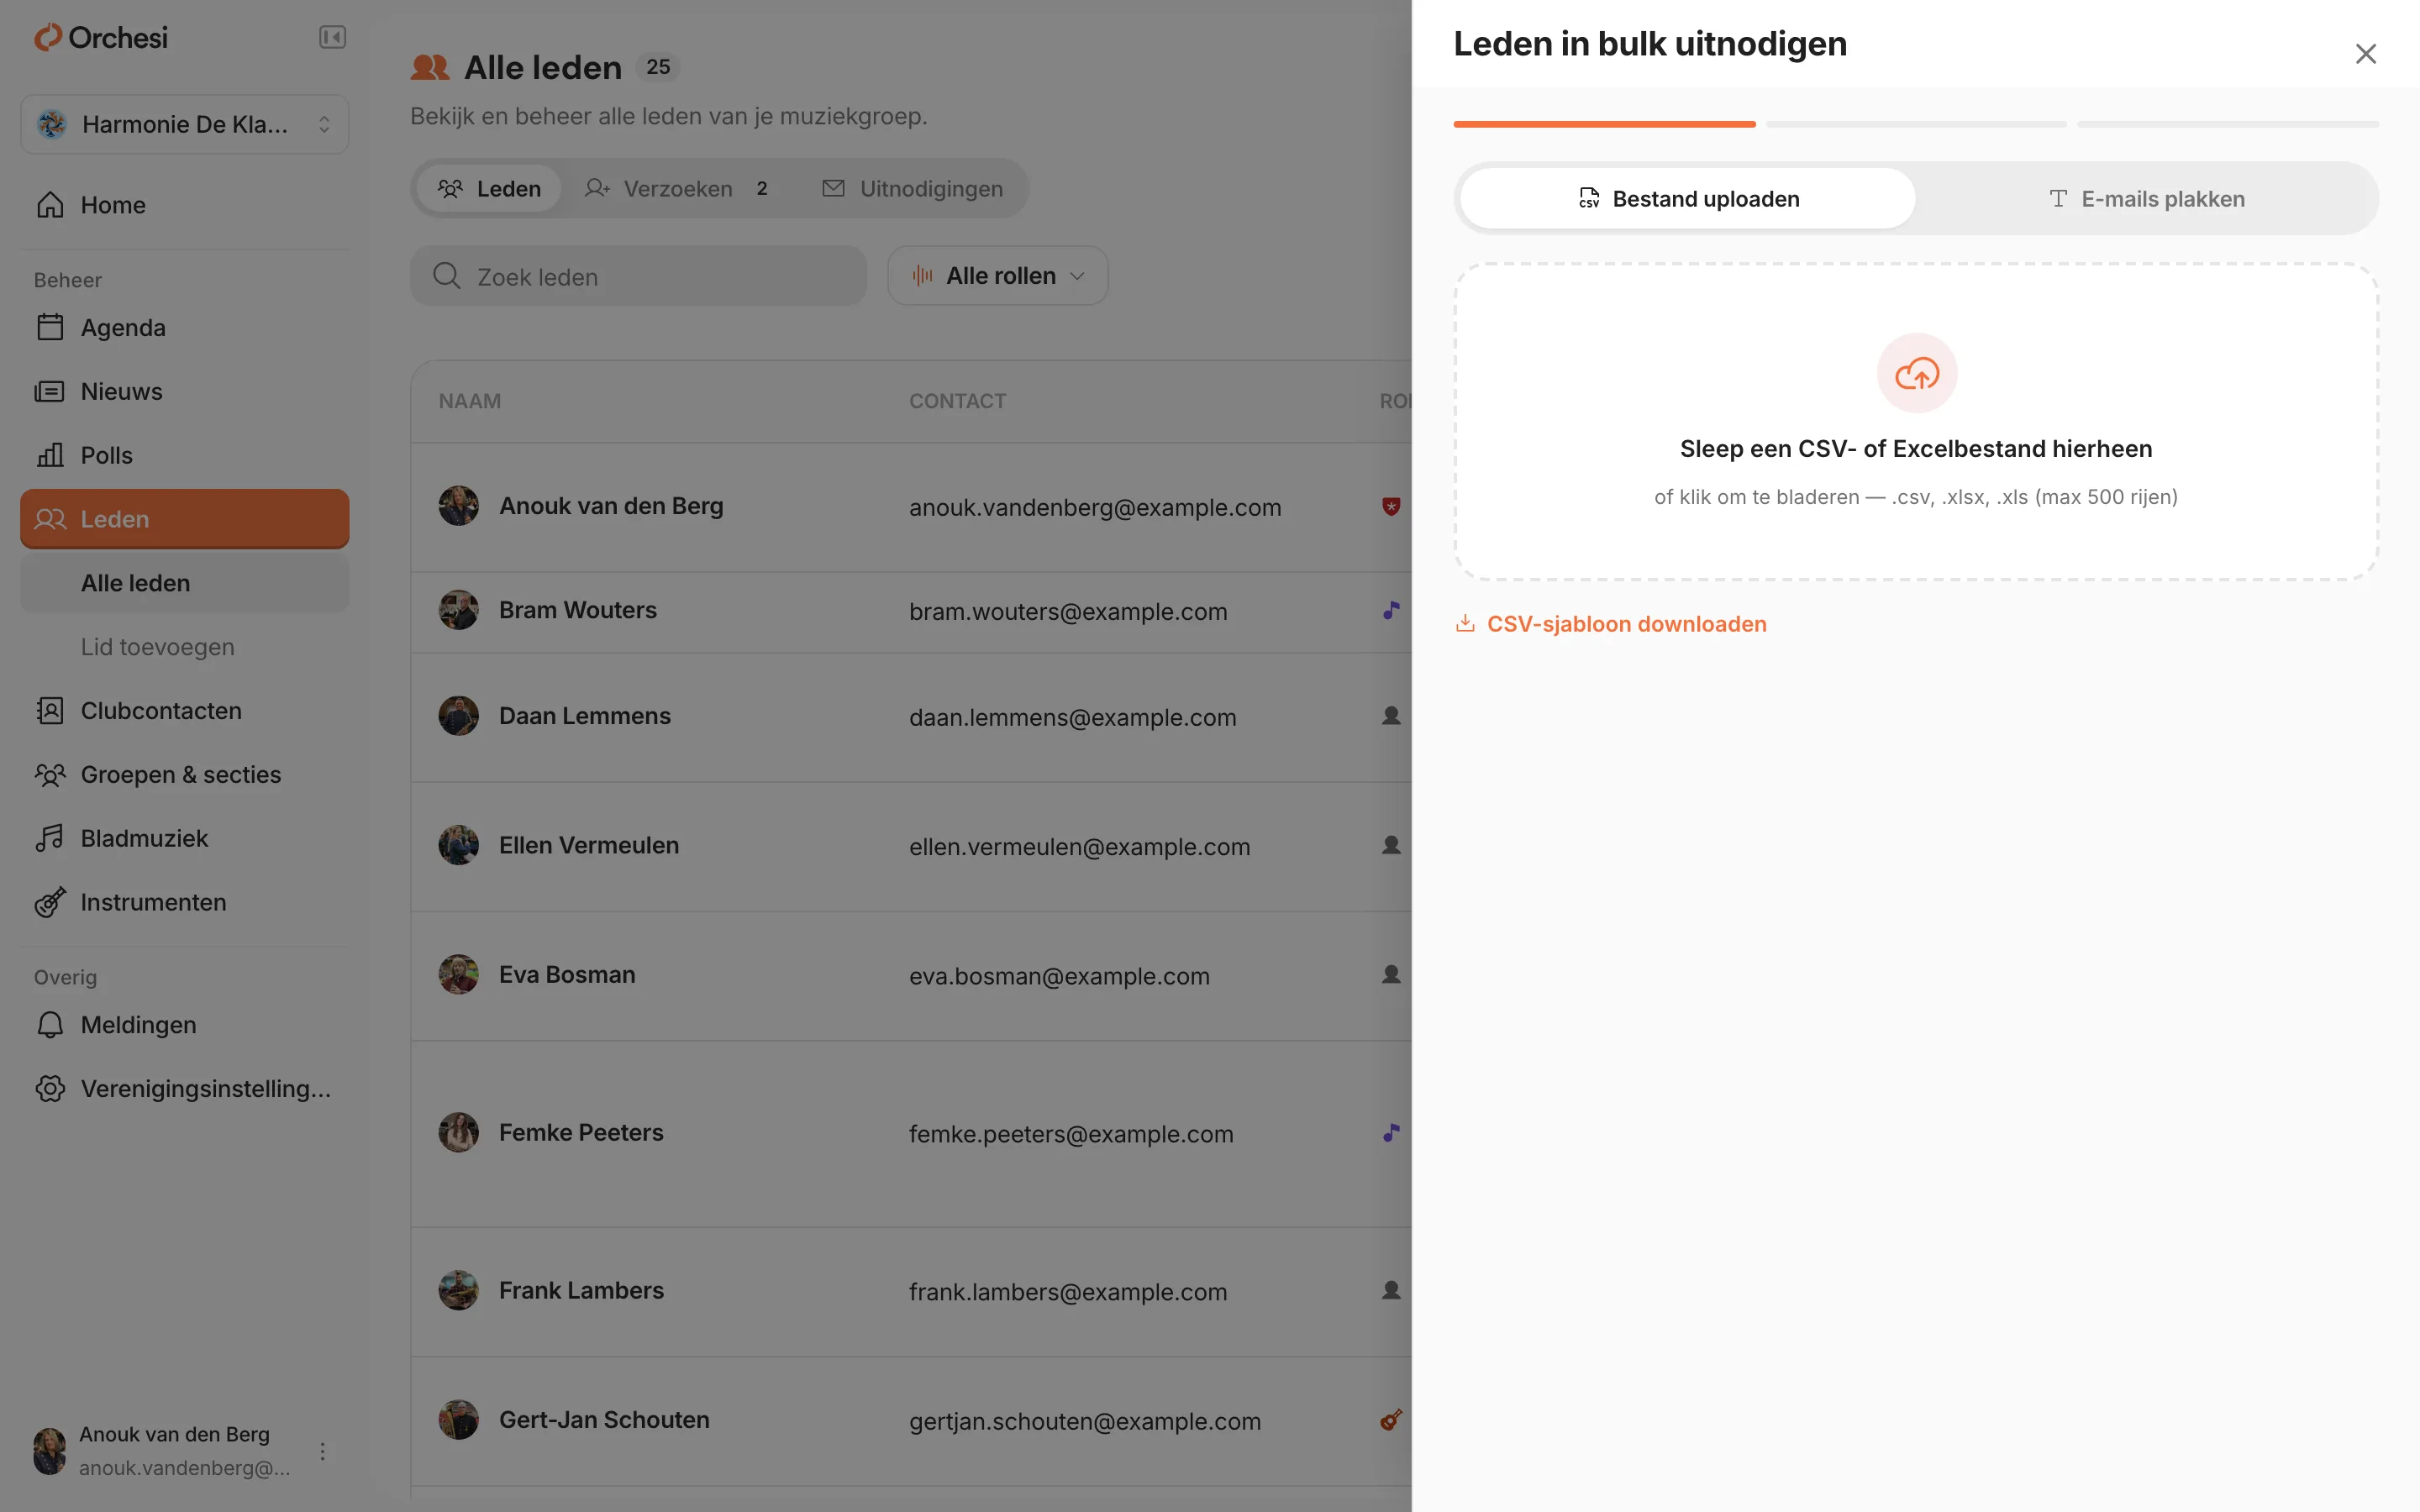Go to Agenda in the sidebar
2420x1512 pixels.
tap(185, 327)
